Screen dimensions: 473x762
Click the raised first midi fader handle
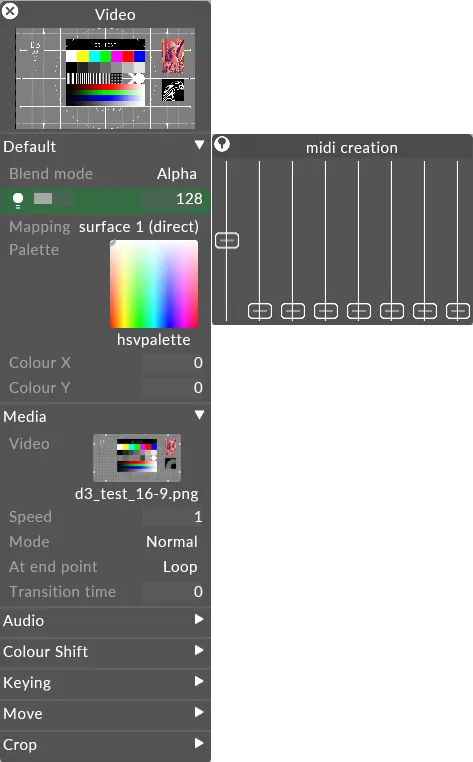point(227,241)
